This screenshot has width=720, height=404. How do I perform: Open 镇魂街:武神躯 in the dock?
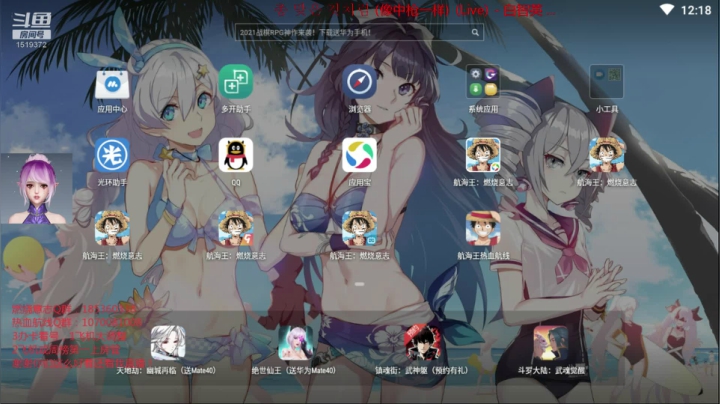click(x=422, y=343)
